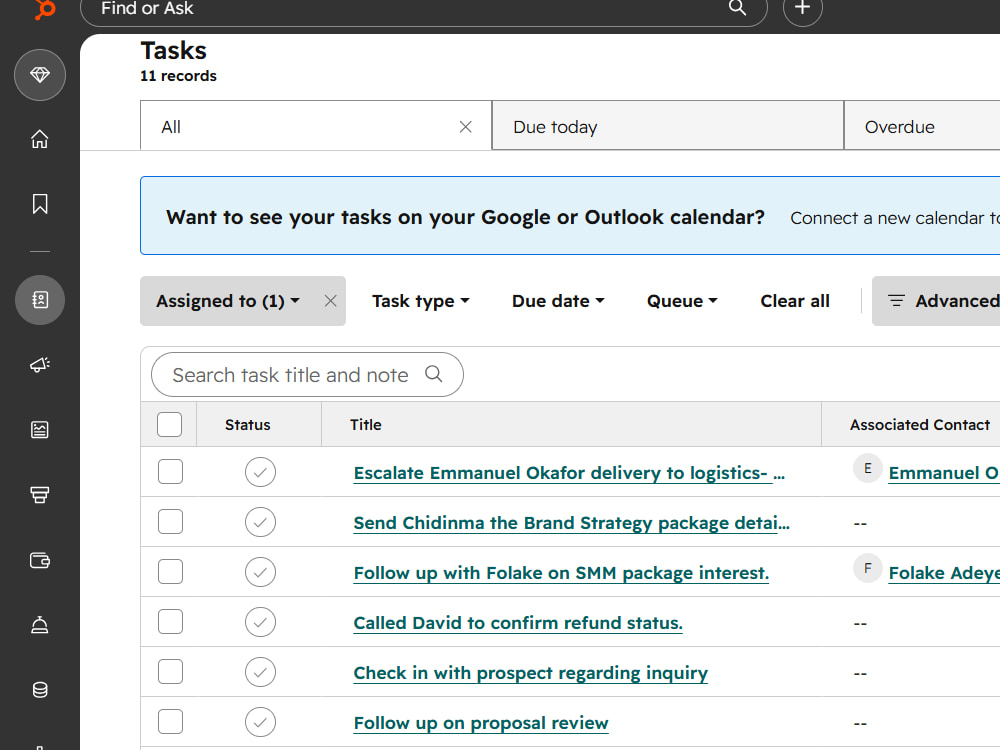Open task Send Chidinma the Brand Strategy package
The height and width of the screenshot is (750, 1000).
point(571,523)
